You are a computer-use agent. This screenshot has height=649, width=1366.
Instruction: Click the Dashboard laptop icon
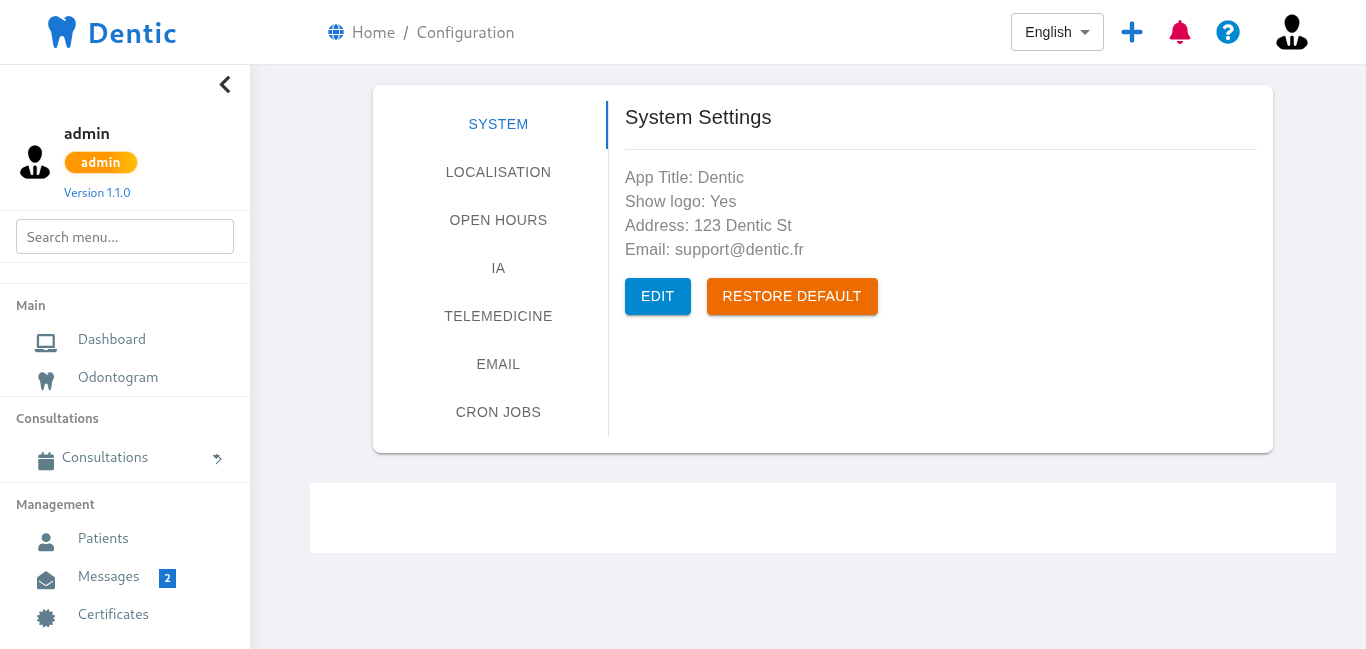tap(46, 342)
